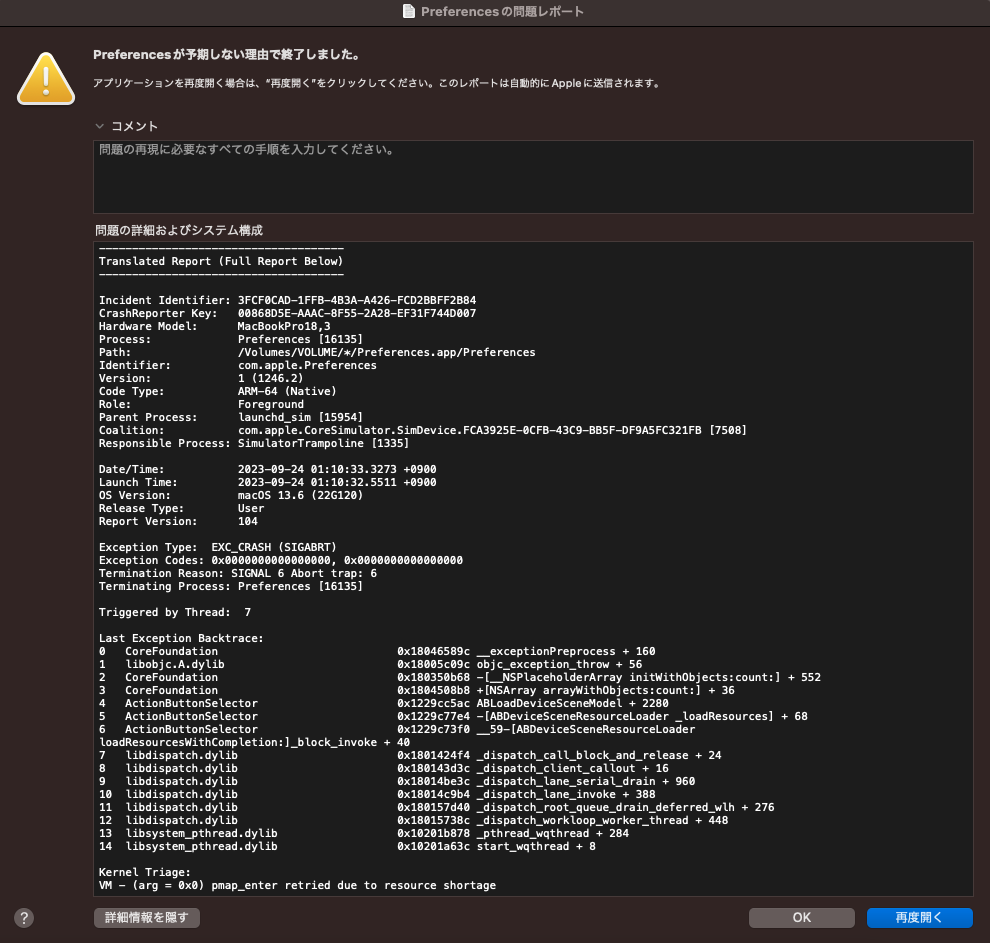Click the Release Type User line

pos(182,508)
